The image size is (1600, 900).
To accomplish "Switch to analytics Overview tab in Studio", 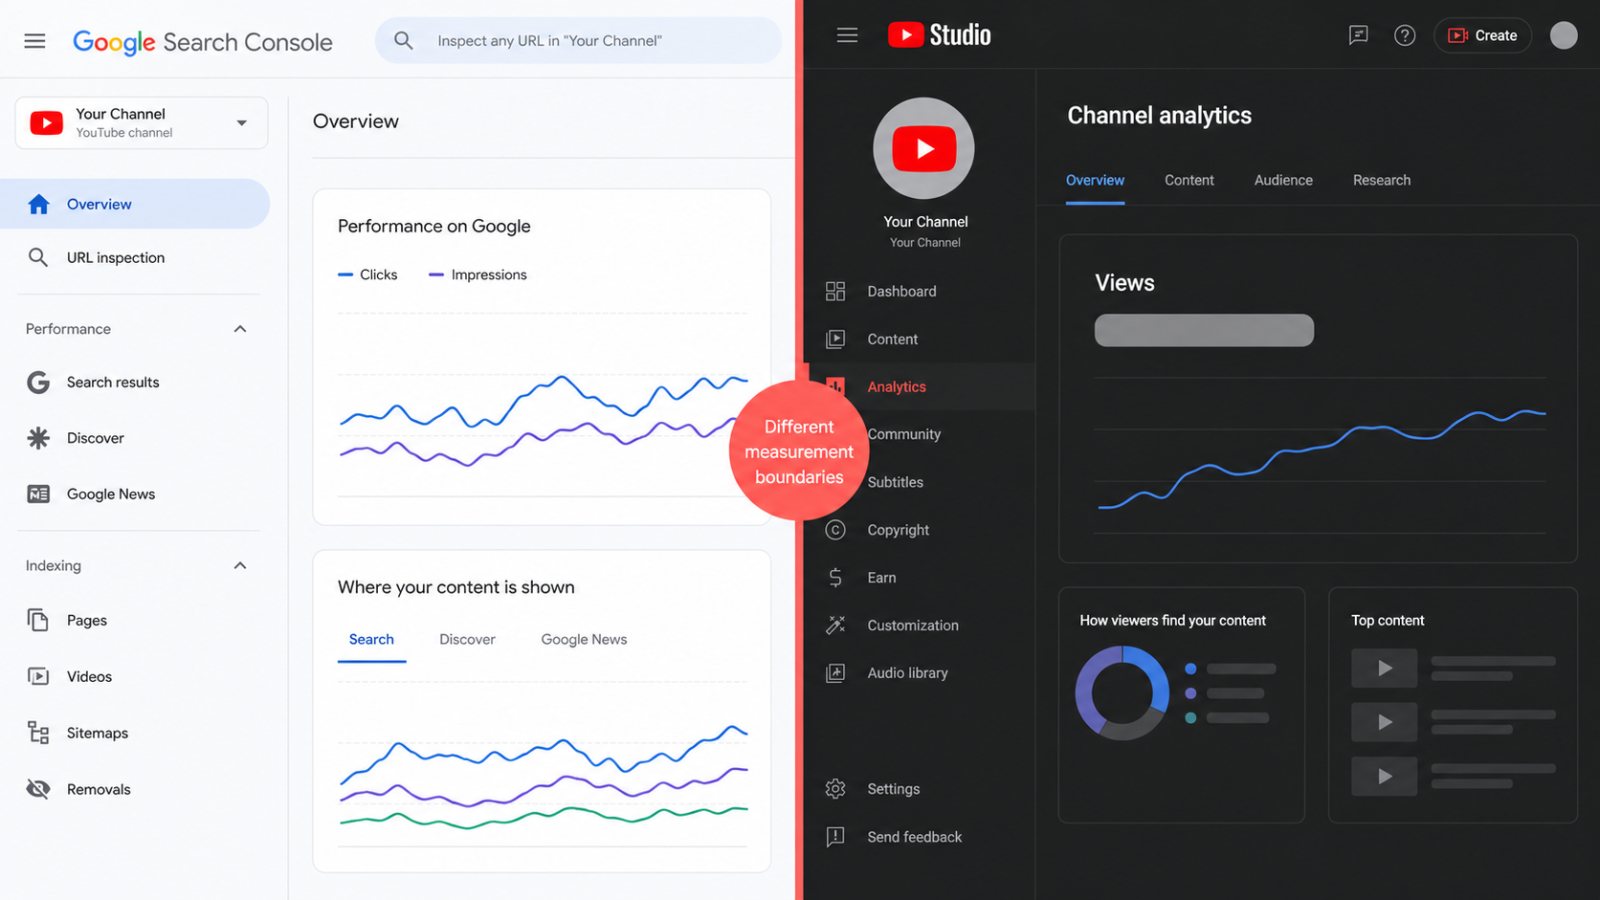I will point(1095,181).
